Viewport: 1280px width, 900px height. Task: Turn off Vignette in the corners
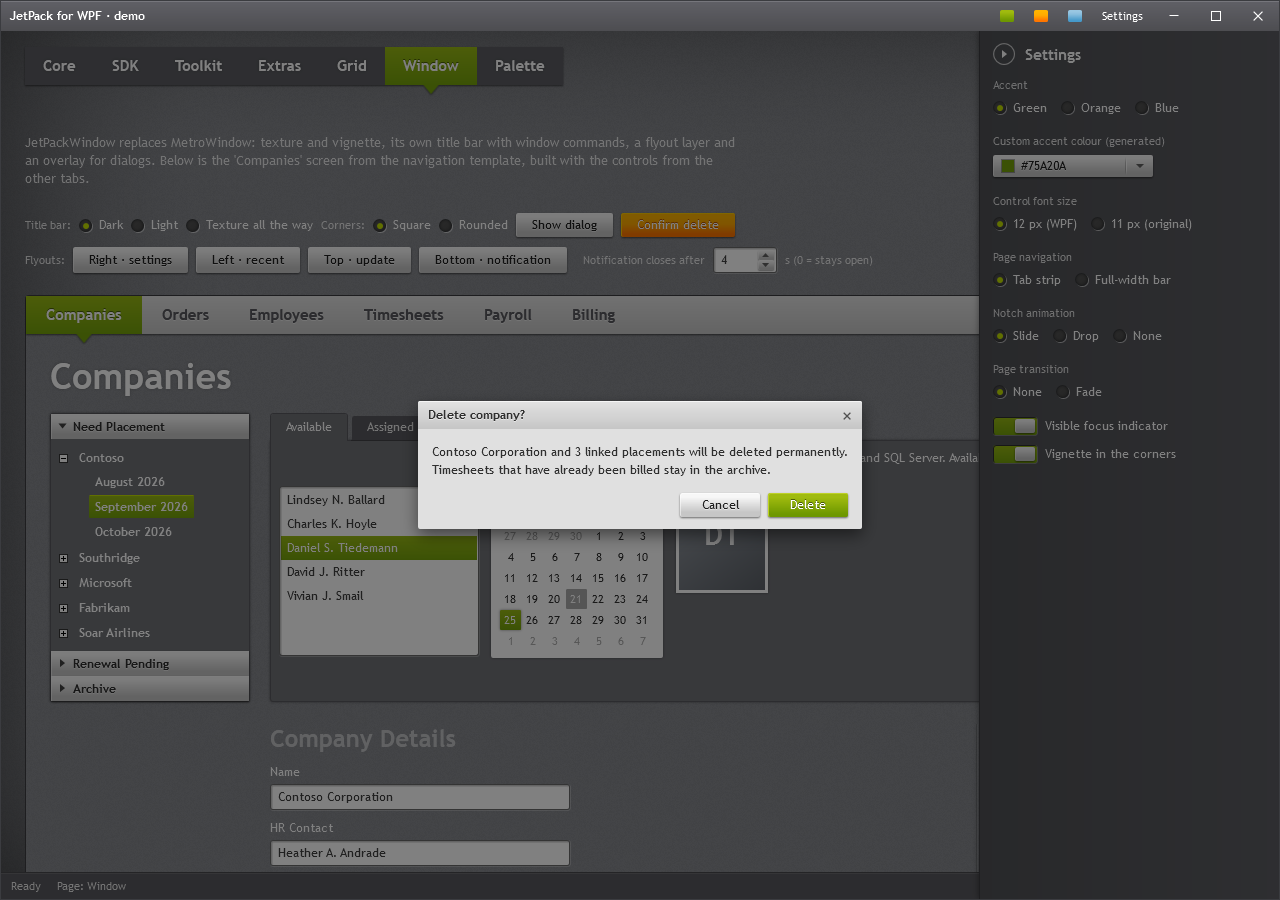(1015, 454)
